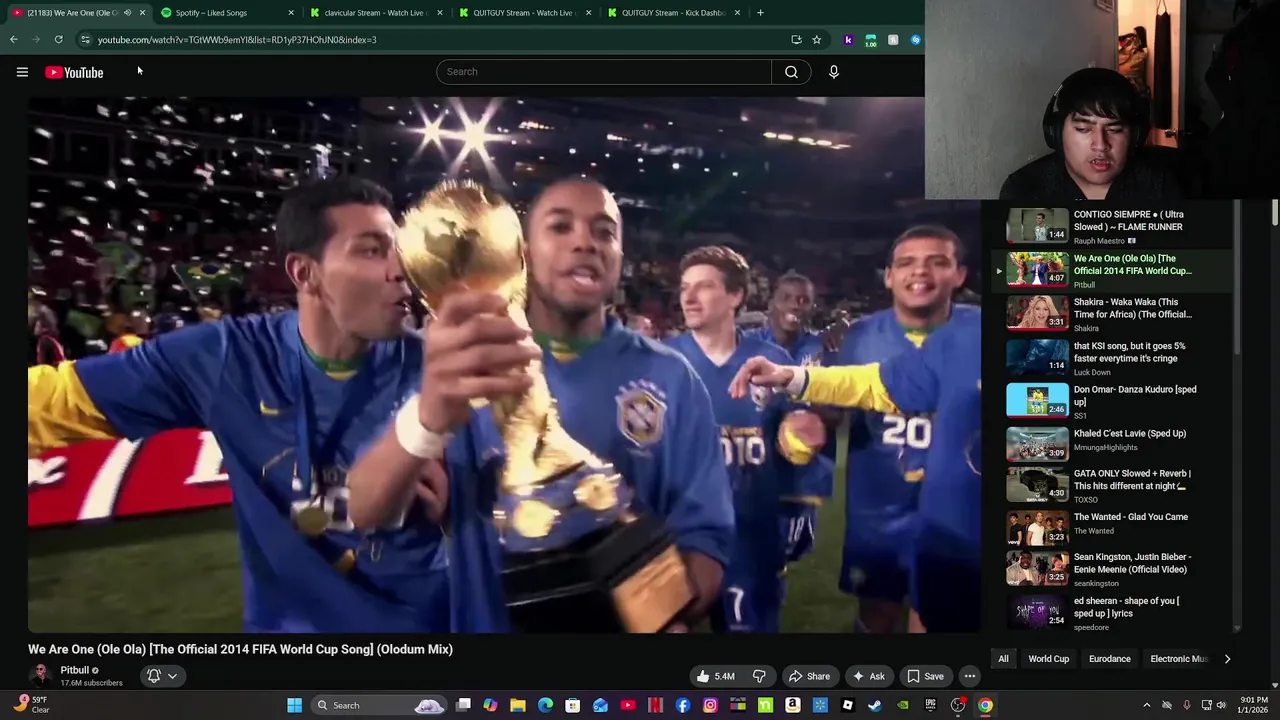Open weather widget showing 59°F Clear

(x=30, y=705)
